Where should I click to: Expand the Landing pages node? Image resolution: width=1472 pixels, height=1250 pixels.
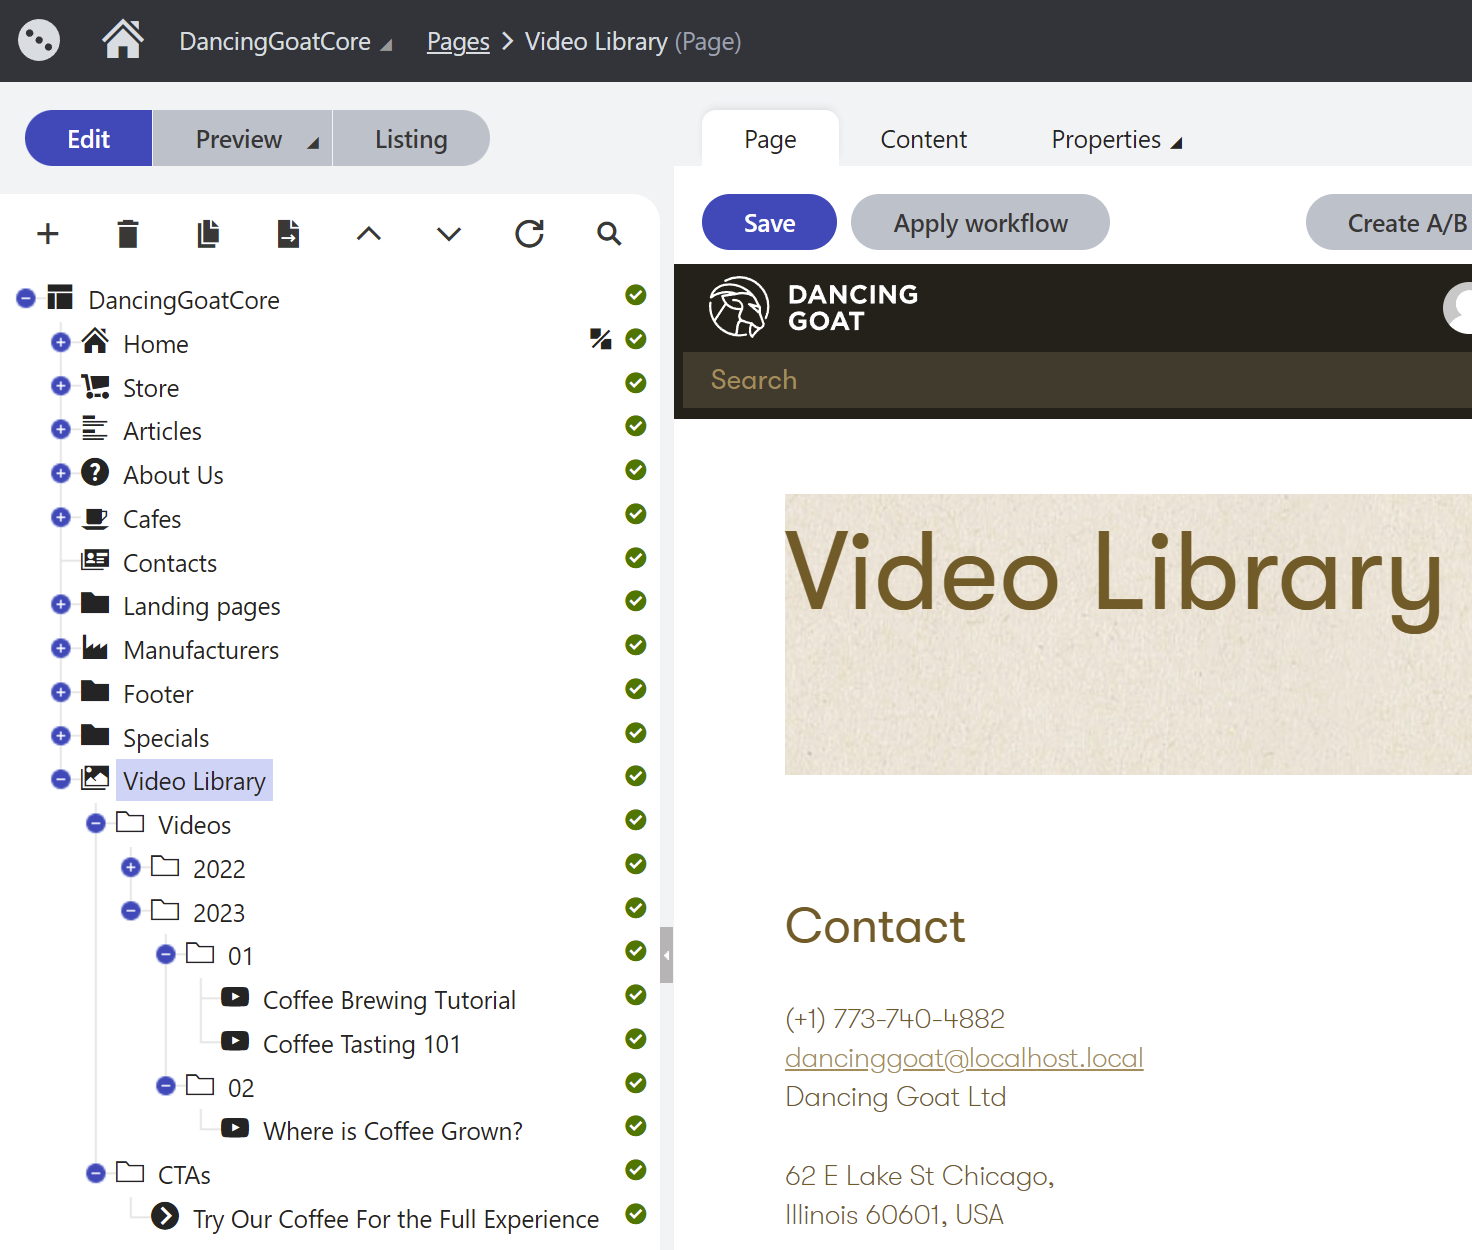point(61,604)
